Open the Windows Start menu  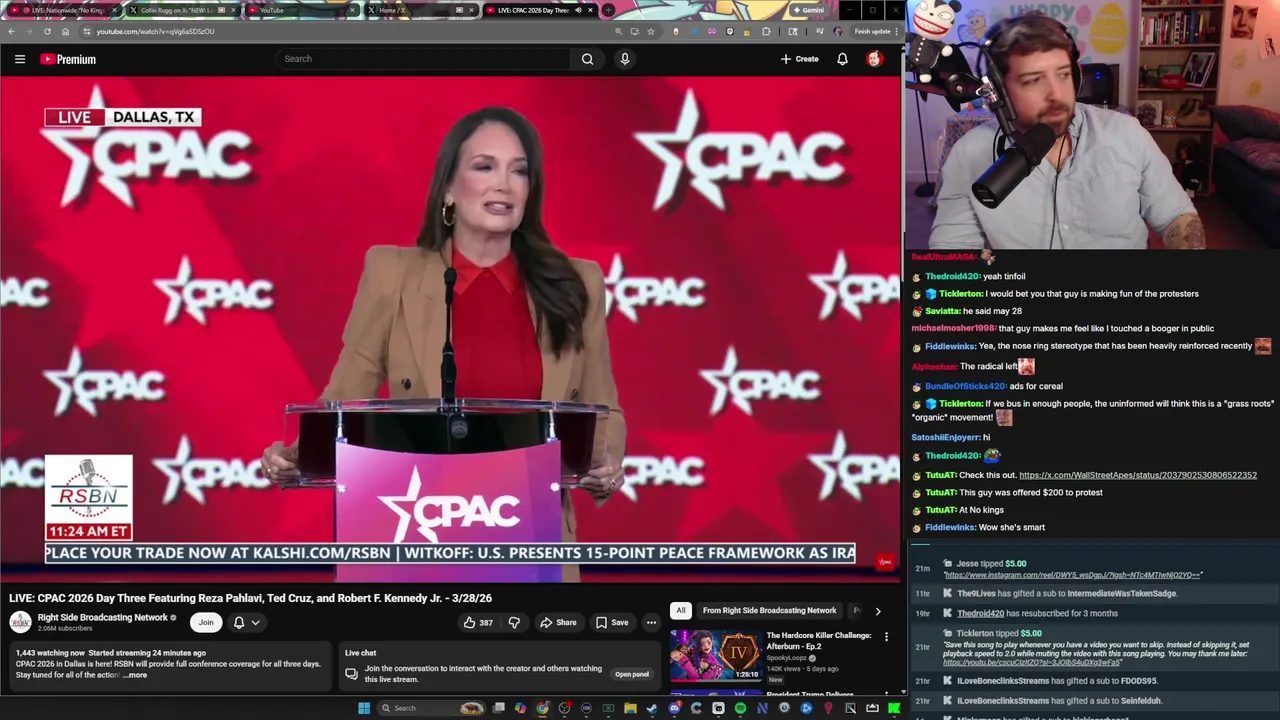tap(365, 708)
